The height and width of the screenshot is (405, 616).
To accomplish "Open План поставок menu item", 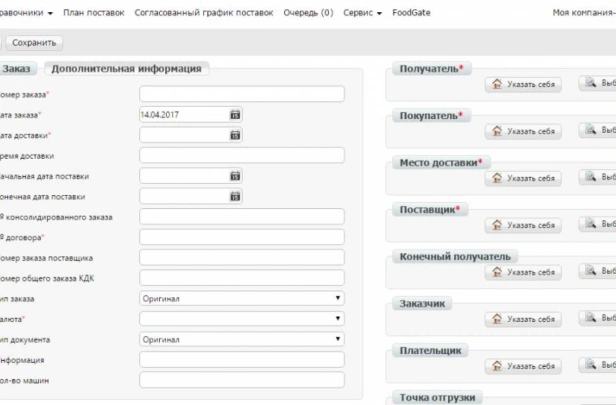I will pyautogui.click(x=94, y=13).
